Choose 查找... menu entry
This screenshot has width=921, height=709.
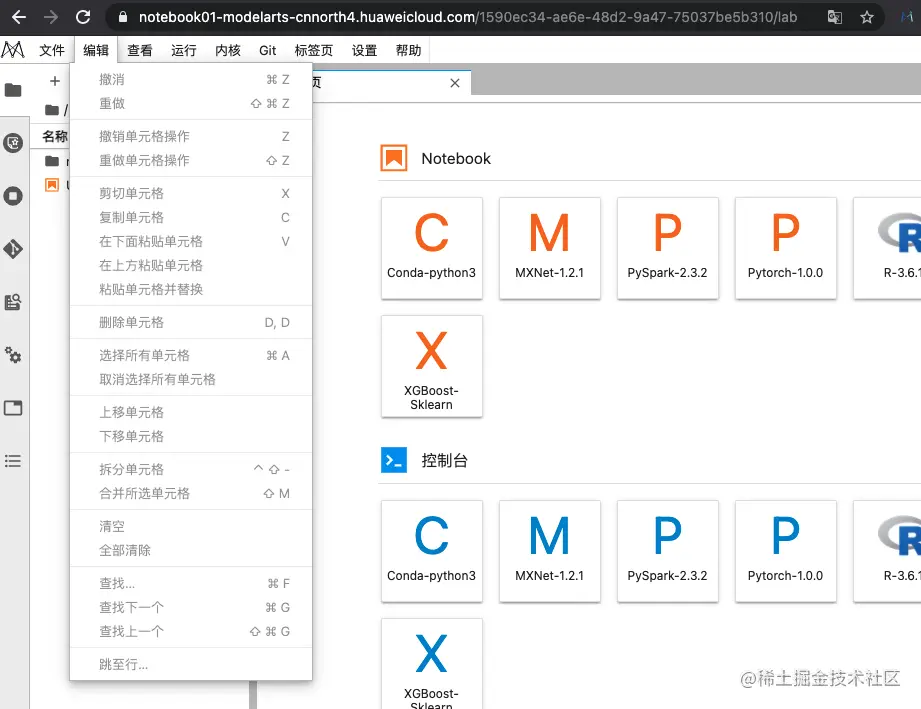tap(191, 583)
